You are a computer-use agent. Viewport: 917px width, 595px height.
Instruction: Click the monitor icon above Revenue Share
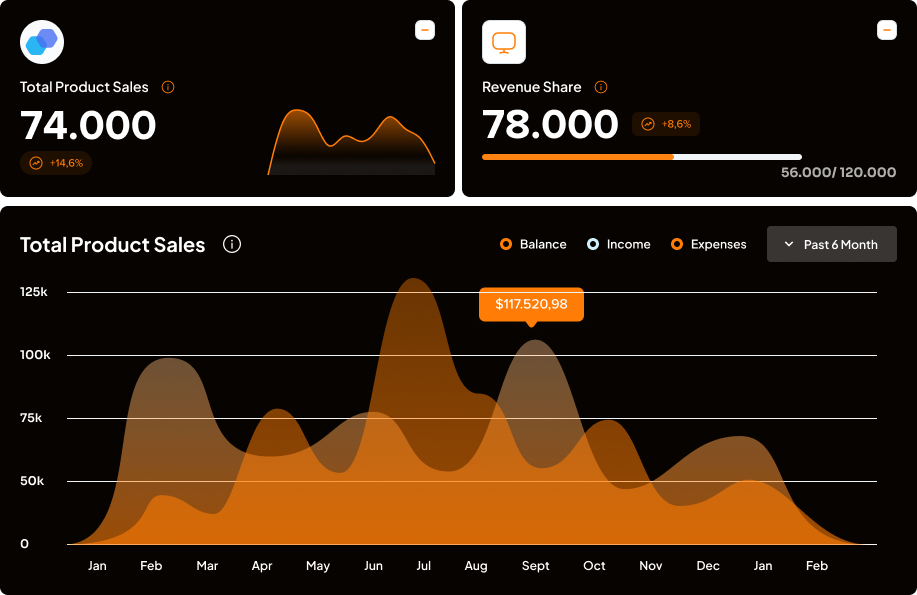[x=504, y=42]
